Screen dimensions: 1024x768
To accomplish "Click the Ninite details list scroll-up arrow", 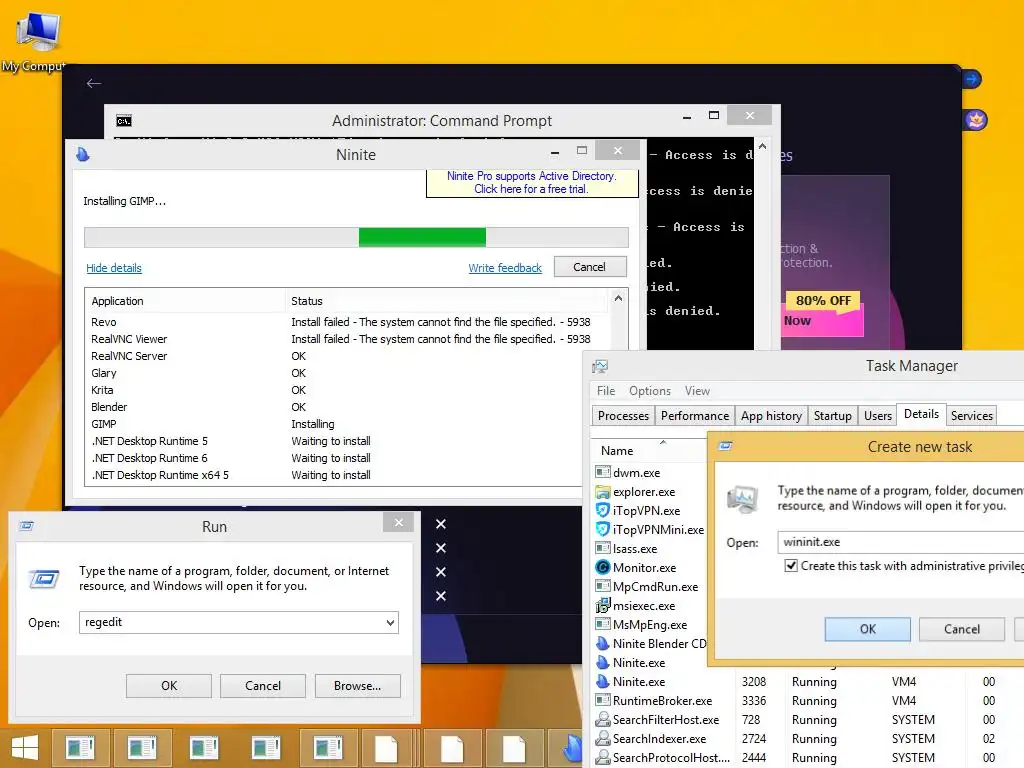I will point(618,298).
